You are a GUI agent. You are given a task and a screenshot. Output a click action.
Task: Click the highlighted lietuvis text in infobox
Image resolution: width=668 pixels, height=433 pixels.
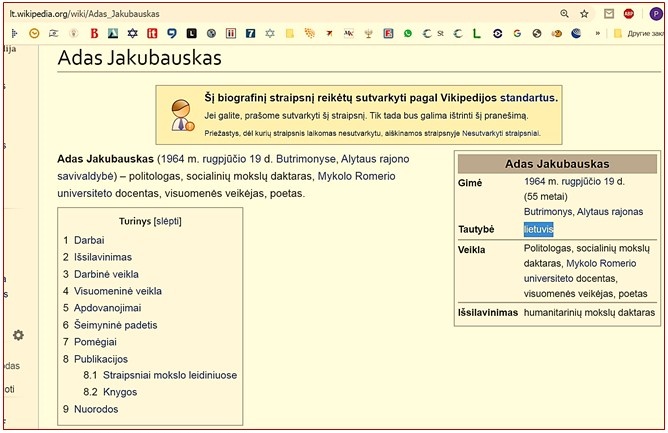click(538, 229)
